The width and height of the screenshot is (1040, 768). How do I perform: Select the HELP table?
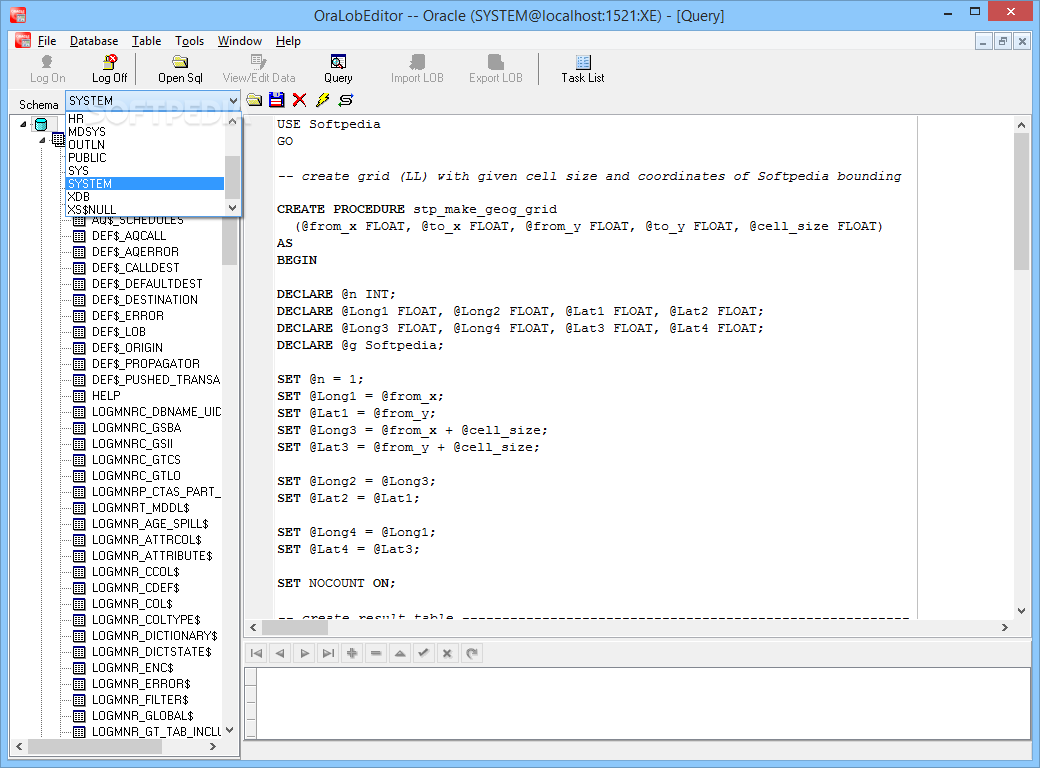click(x=106, y=396)
